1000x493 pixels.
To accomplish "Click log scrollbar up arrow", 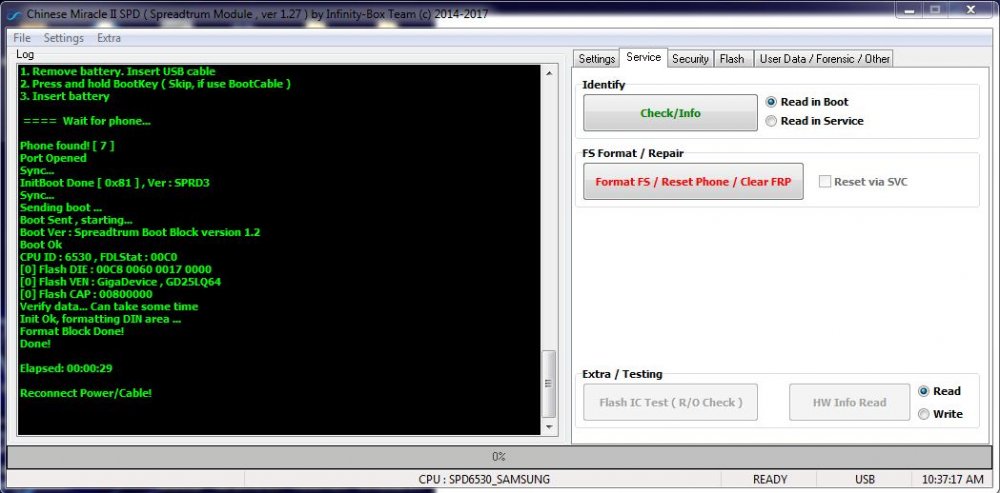I will coord(549,73).
